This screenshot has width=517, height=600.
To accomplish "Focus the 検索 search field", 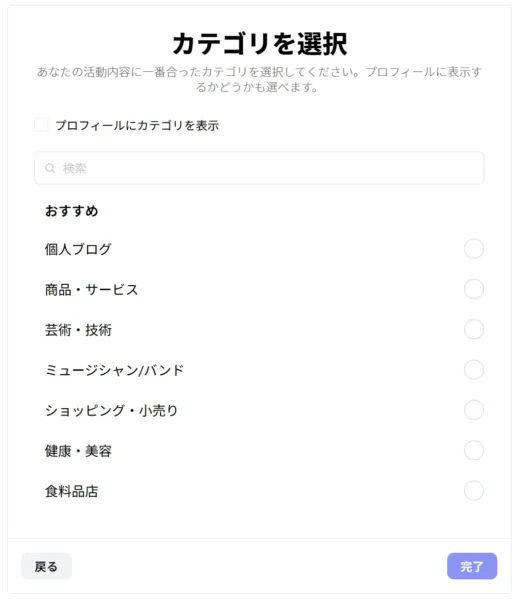I will tap(259, 168).
